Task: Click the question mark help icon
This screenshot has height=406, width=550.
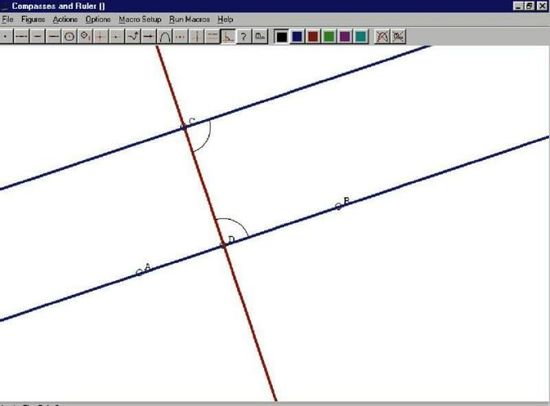Action: pyautogui.click(x=244, y=36)
